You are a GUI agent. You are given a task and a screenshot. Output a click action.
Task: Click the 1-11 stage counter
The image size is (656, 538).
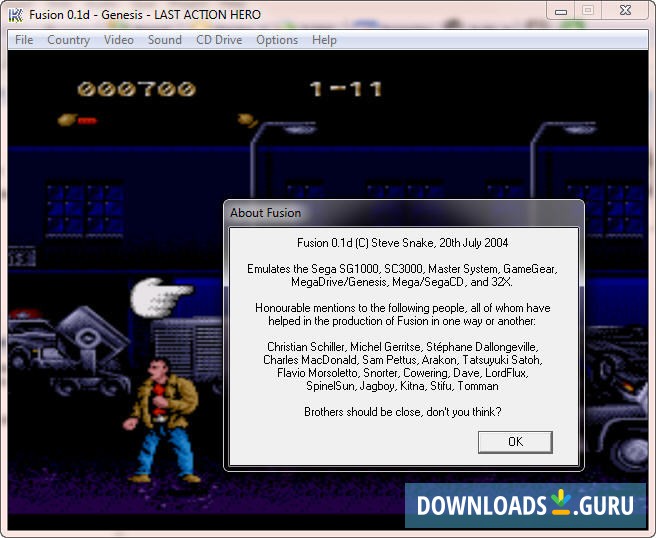pyautogui.click(x=346, y=89)
